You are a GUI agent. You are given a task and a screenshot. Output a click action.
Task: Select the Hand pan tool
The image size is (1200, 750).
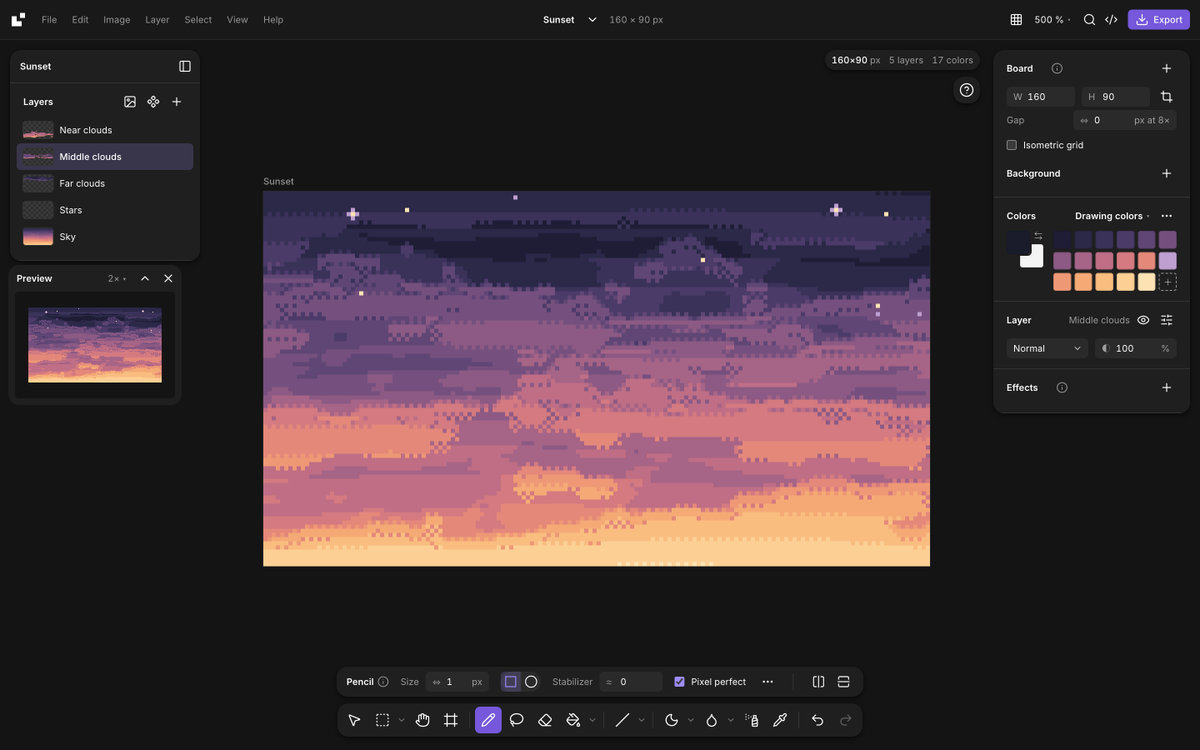[423, 720]
